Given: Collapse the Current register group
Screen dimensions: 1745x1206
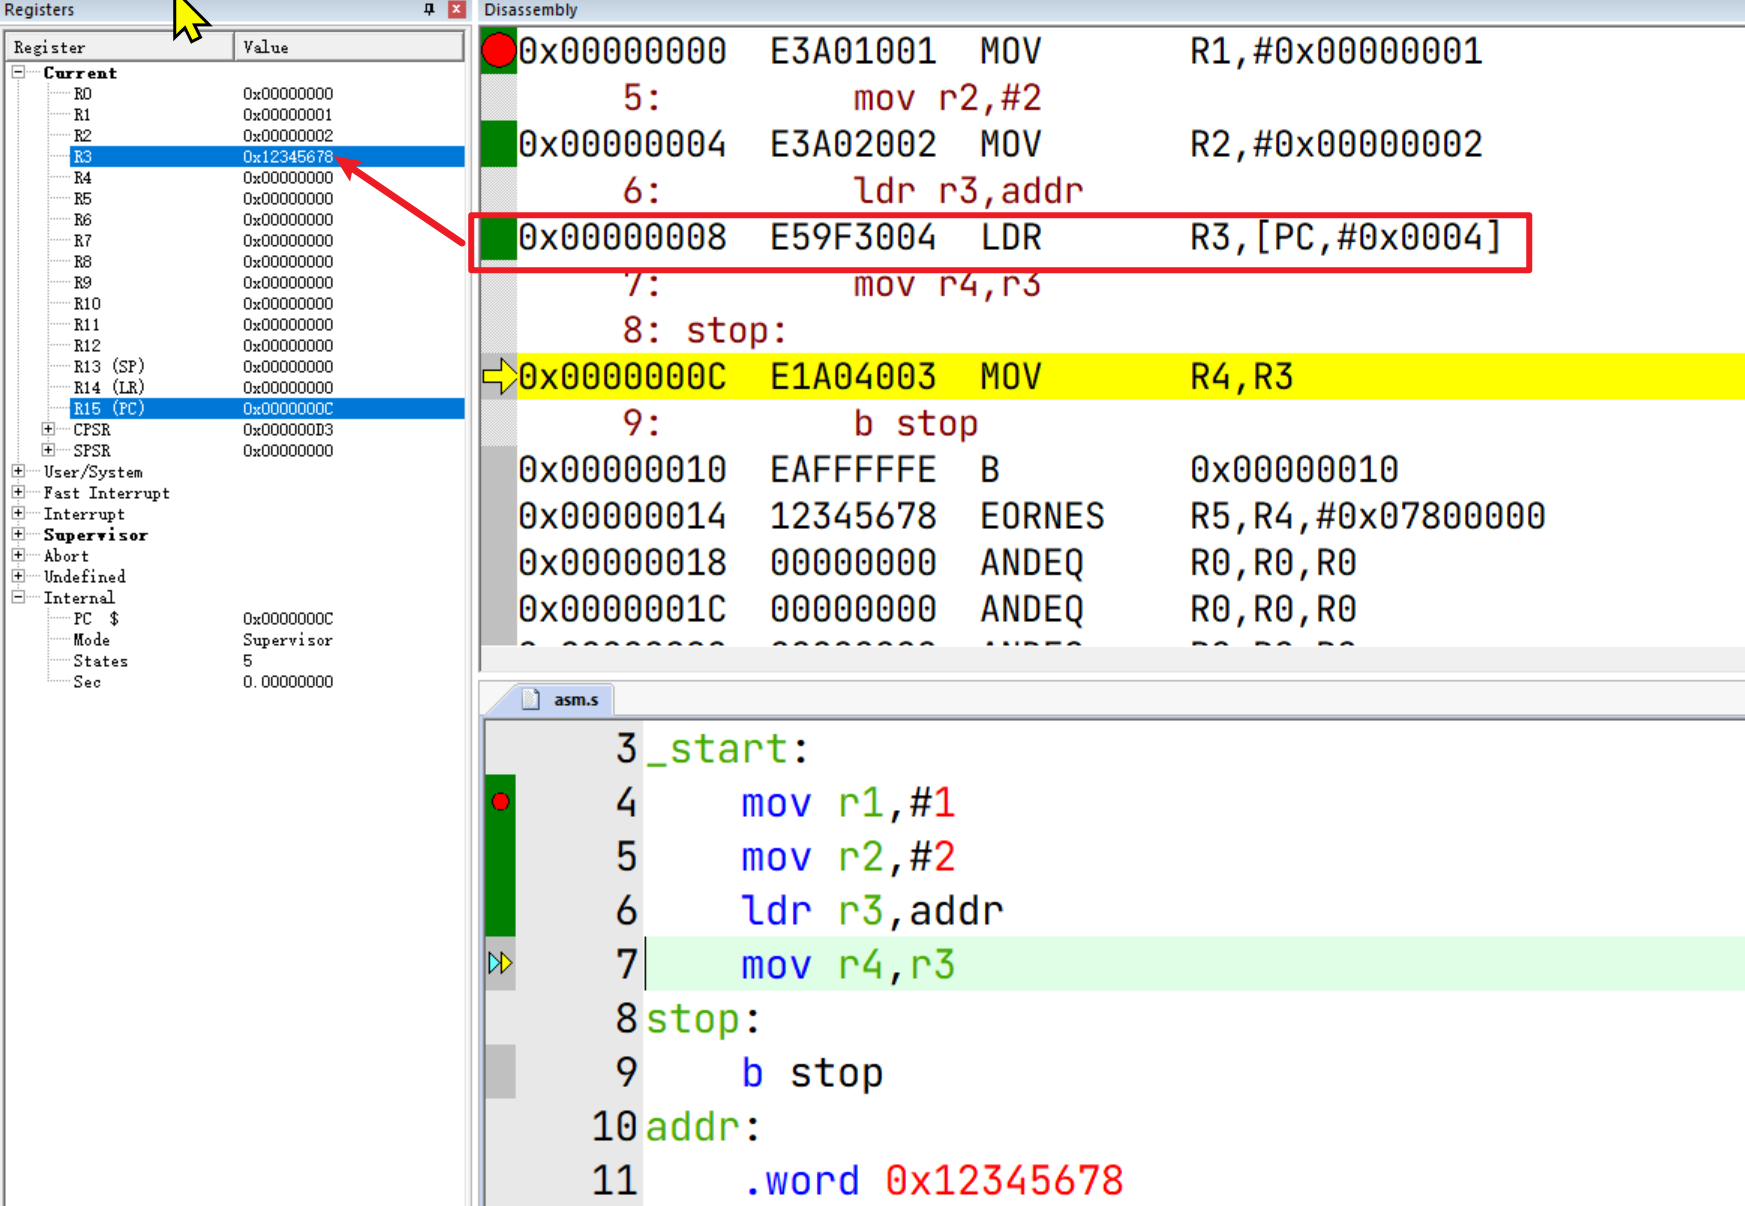Looking at the screenshot, I should click(18, 72).
